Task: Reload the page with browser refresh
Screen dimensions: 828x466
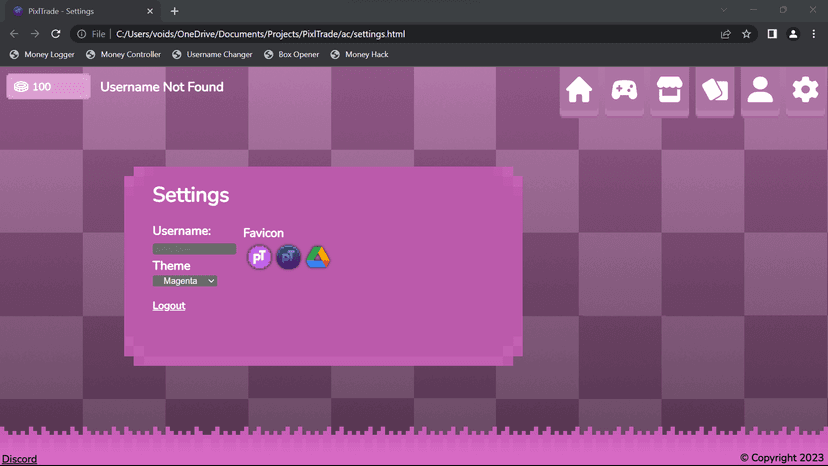Action: [55, 34]
